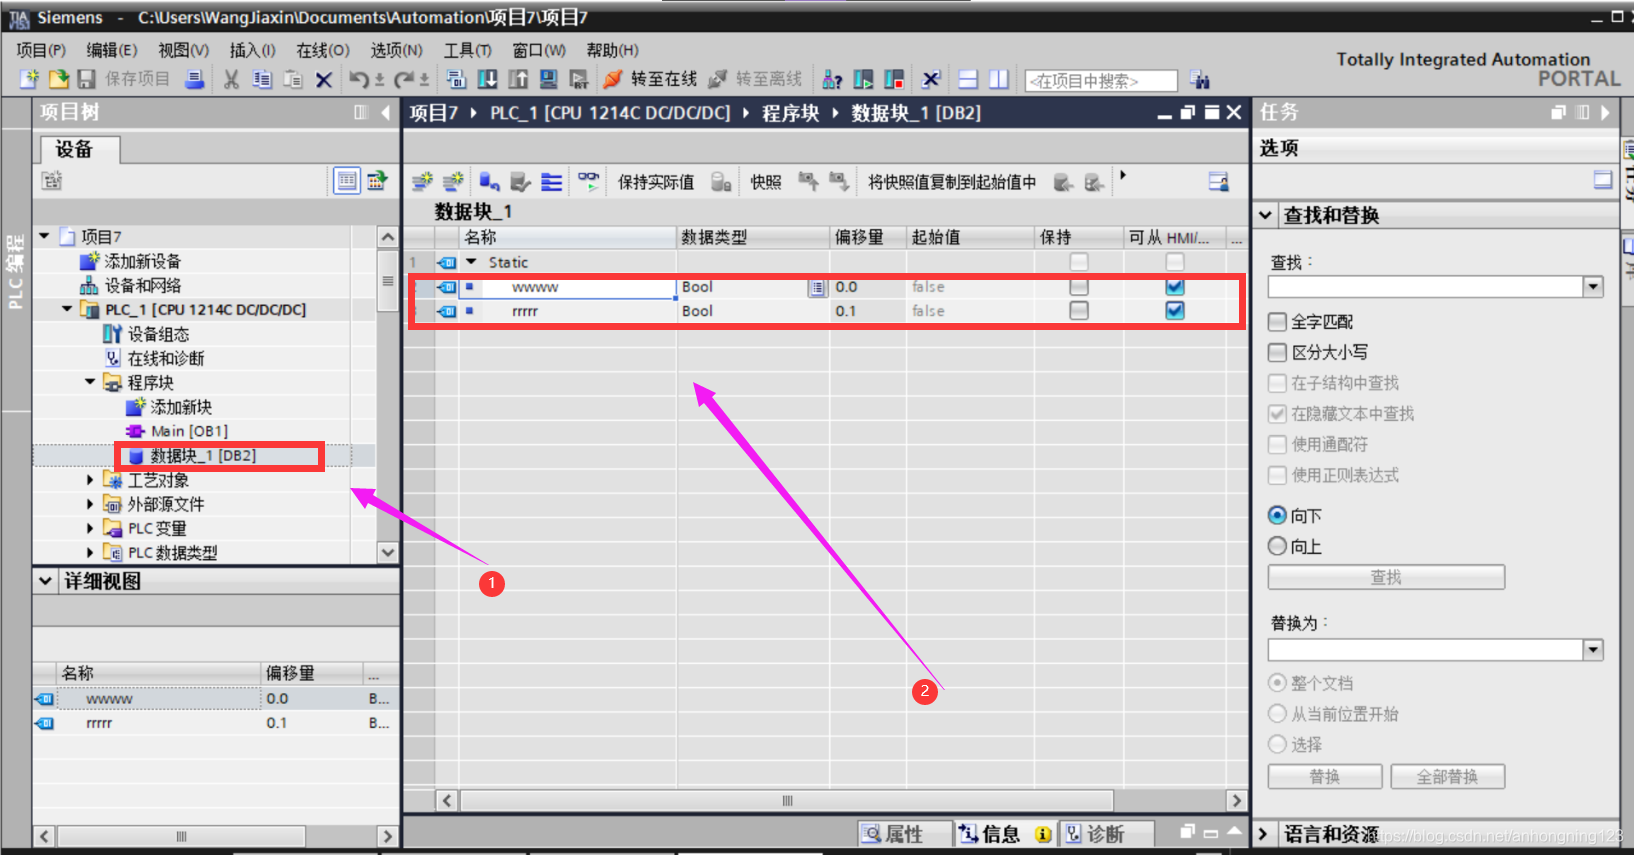Insert row icon in data block toolbar

click(422, 181)
